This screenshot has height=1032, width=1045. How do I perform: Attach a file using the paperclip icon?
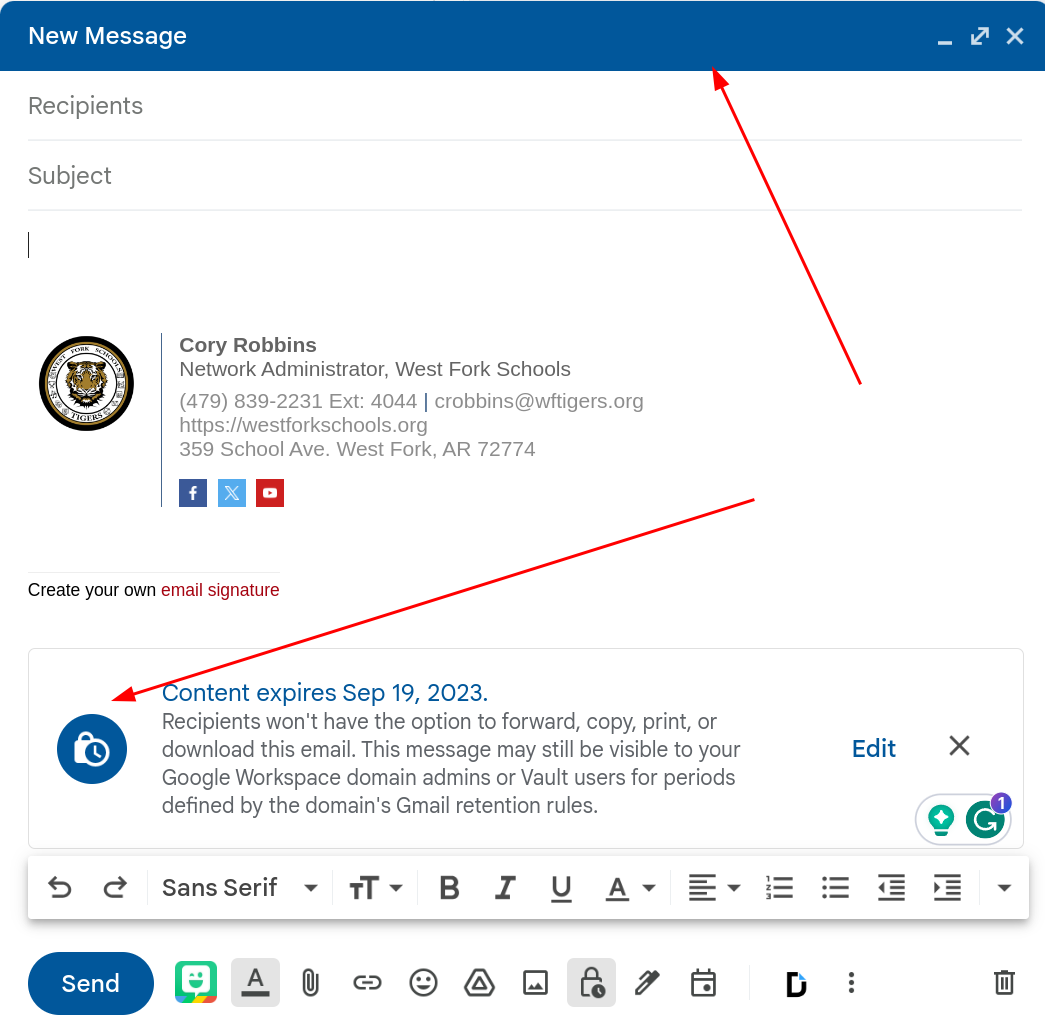tap(311, 983)
